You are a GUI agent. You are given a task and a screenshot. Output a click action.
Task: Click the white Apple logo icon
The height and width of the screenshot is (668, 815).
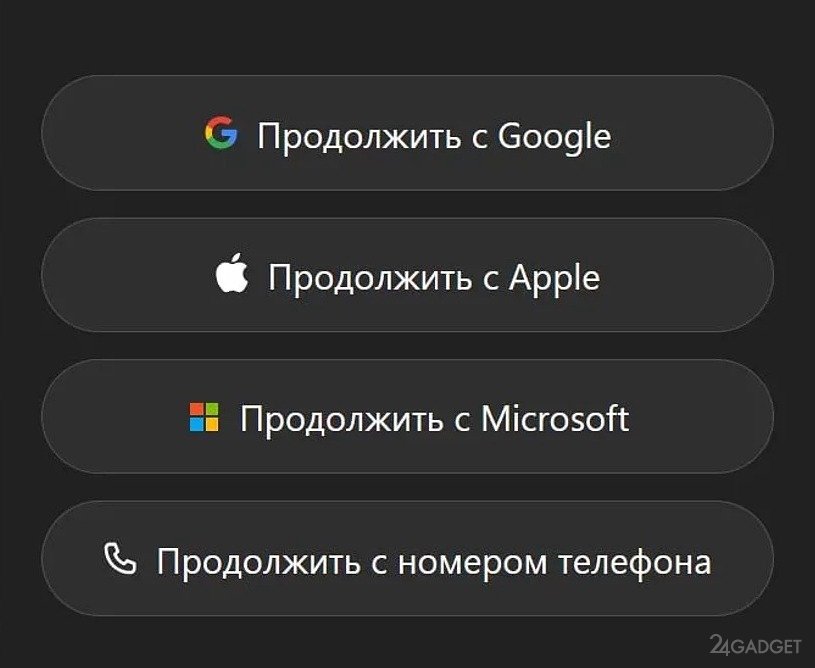[x=231, y=275]
